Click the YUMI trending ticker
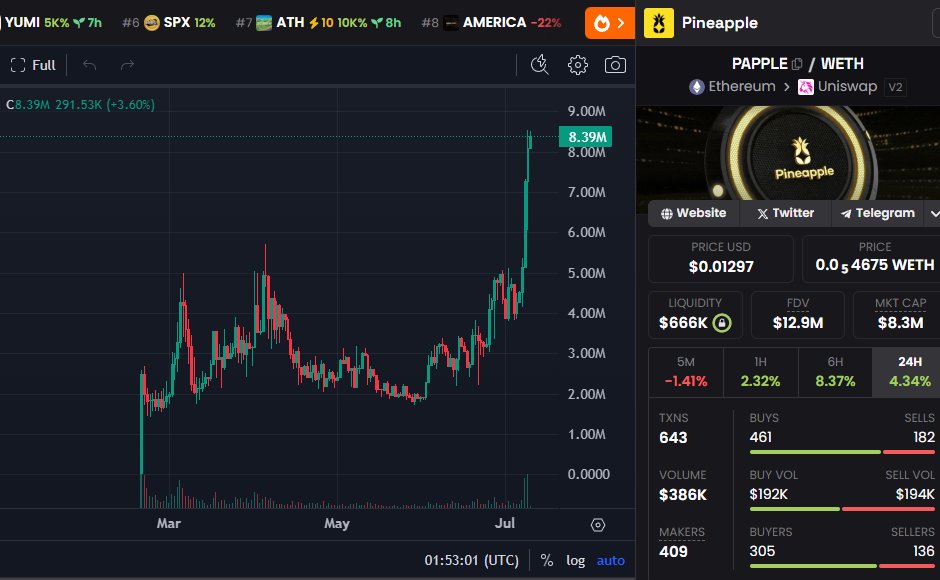 [54, 23]
